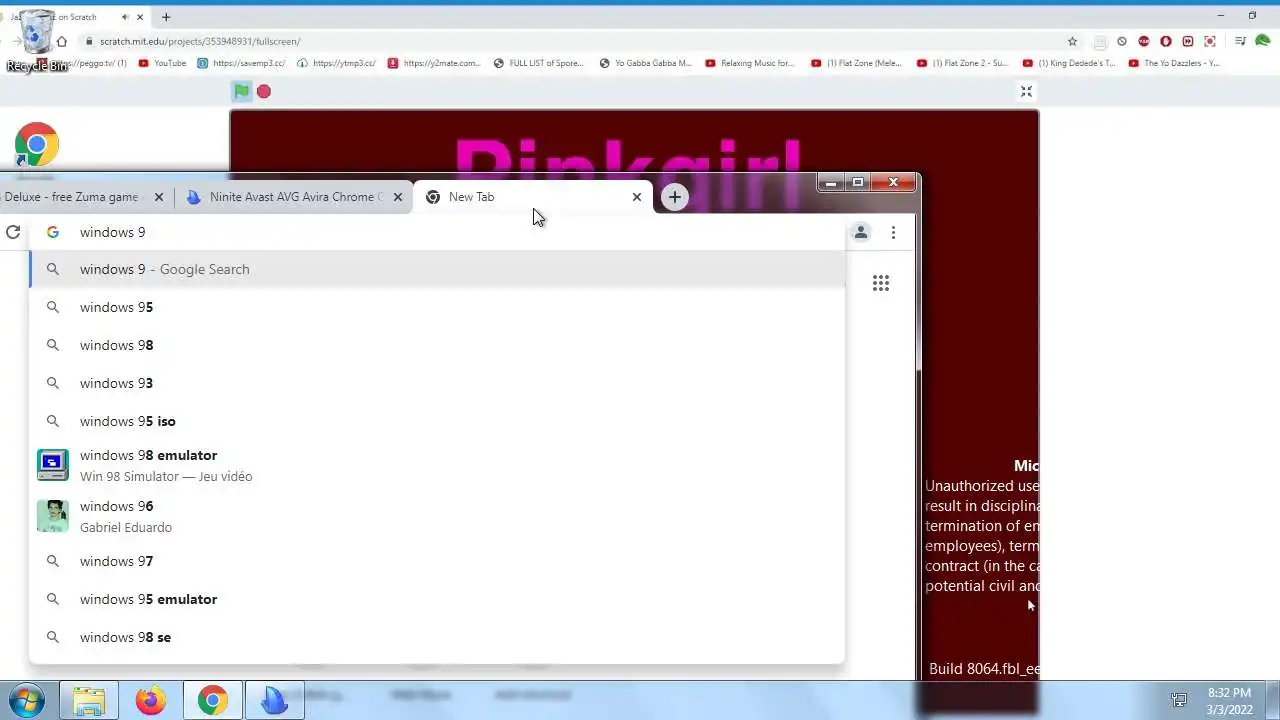Choose the windows 93 suggestion
This screenshot has height=720, width=1280.
[437, 383]
